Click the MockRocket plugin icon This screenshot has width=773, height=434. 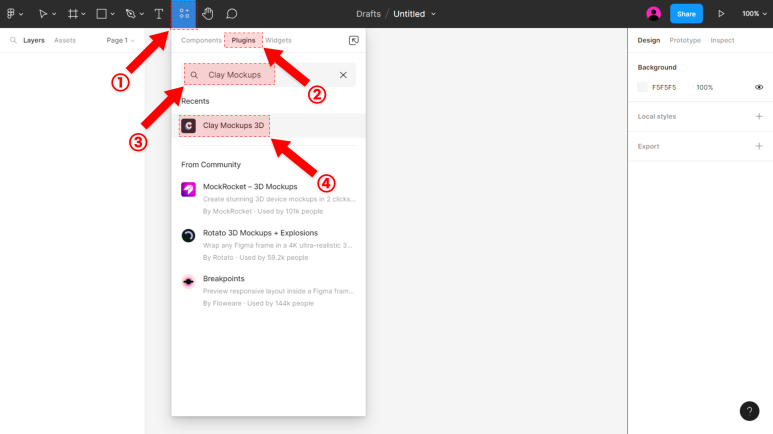[x=188, y=189]
